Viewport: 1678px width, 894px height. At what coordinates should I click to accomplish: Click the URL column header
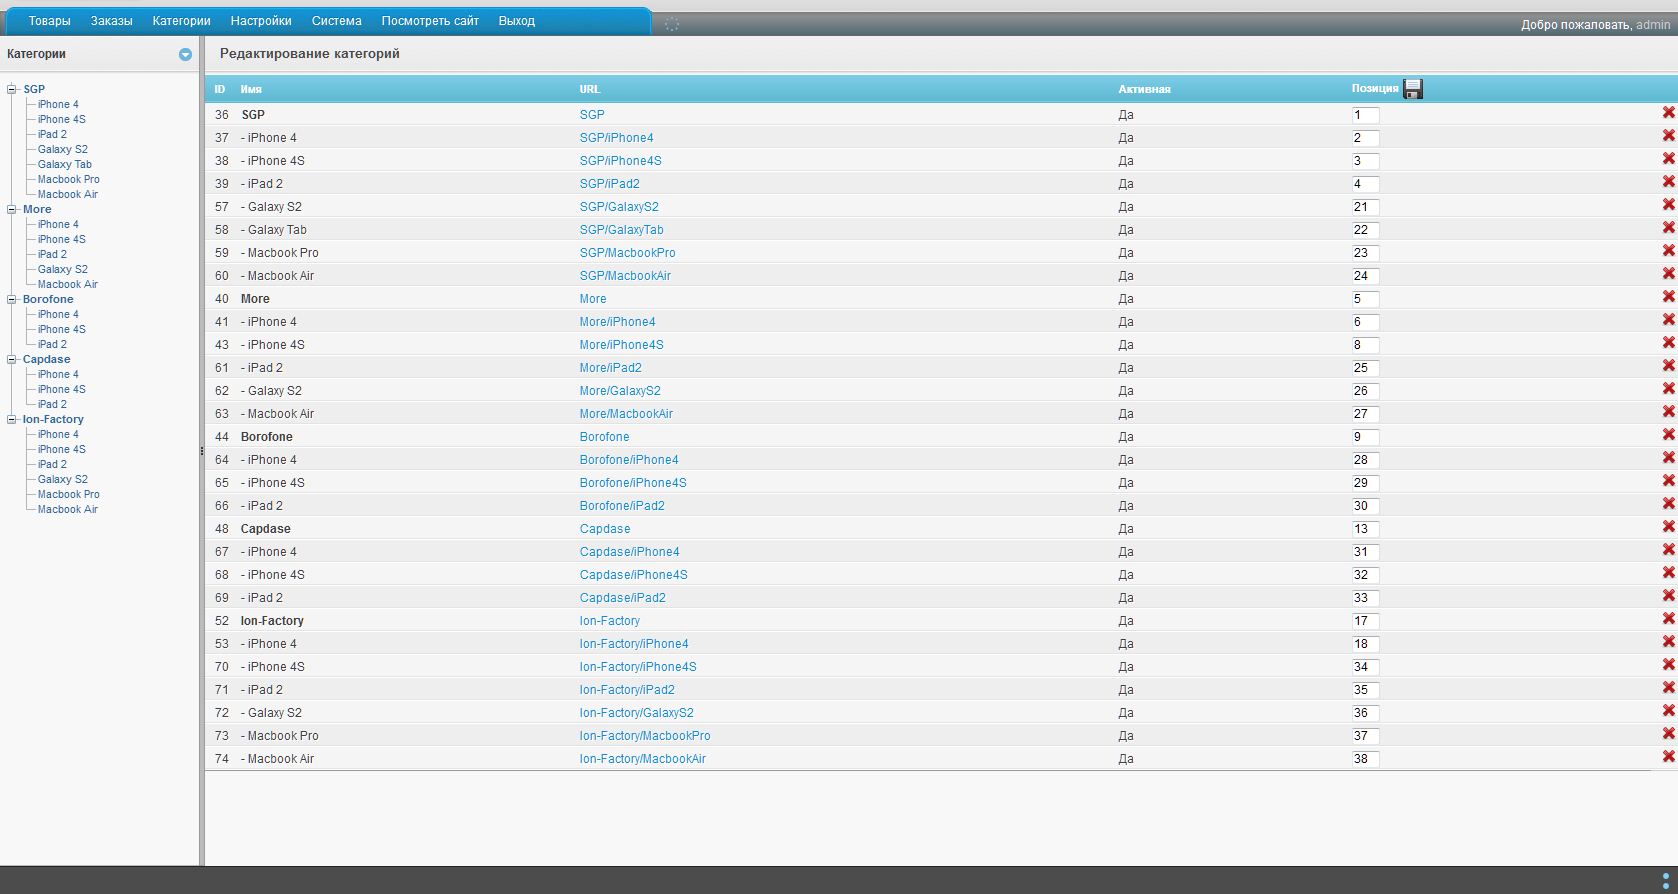(590, 89)
